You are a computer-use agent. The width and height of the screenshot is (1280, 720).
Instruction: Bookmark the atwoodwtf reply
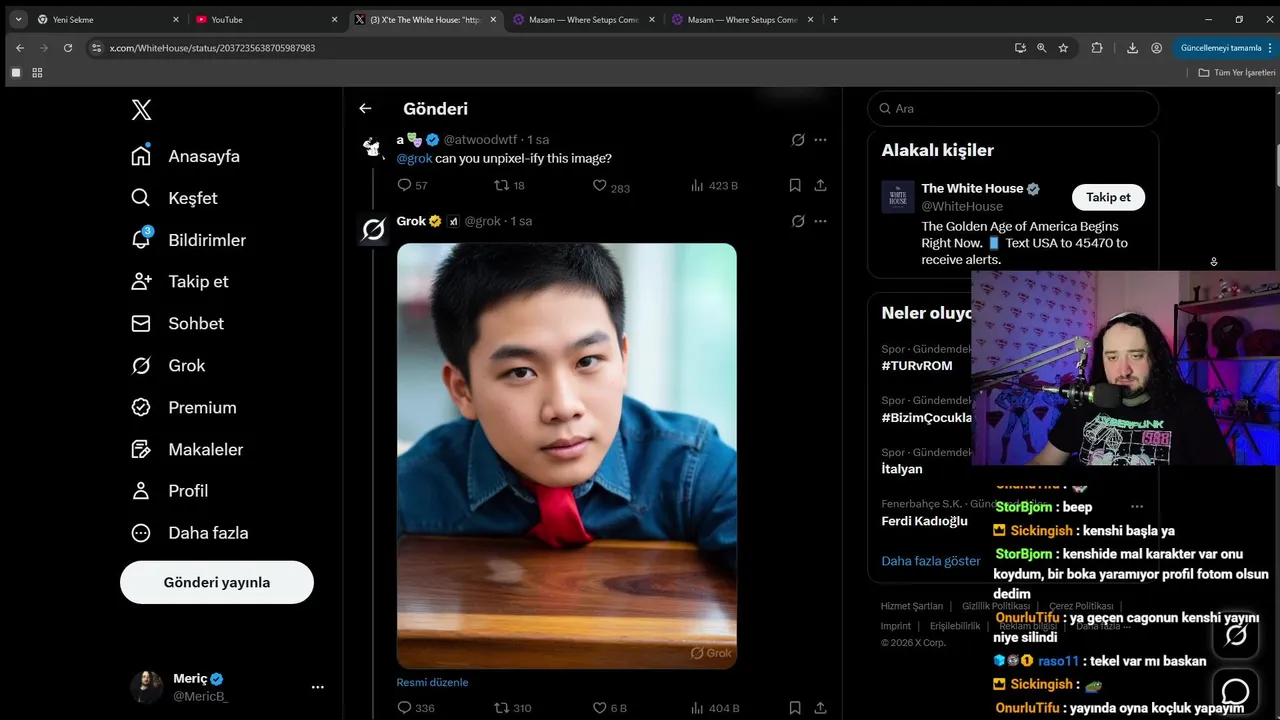[x=795, y=185]
